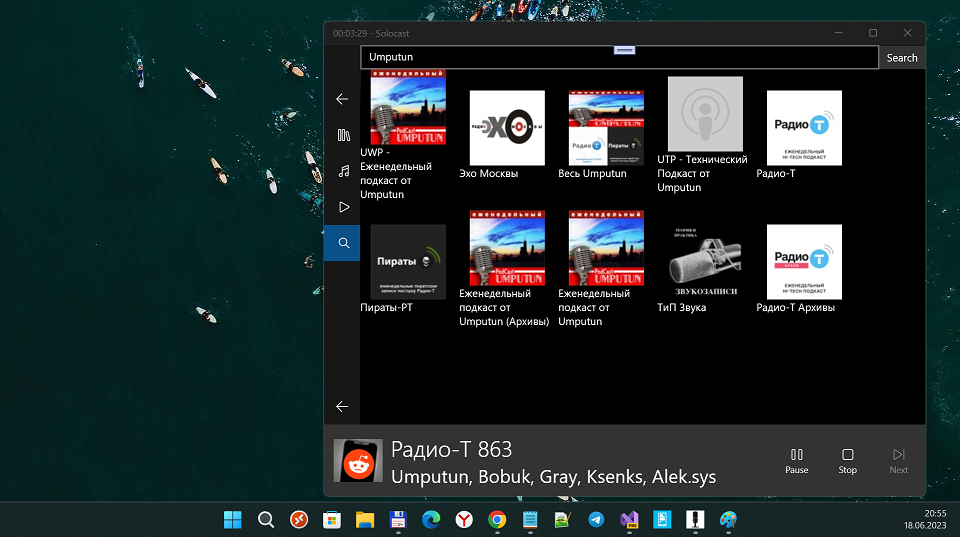Minimize the Solocast window
Screen dimensions: 960x537
coord(839,33)
